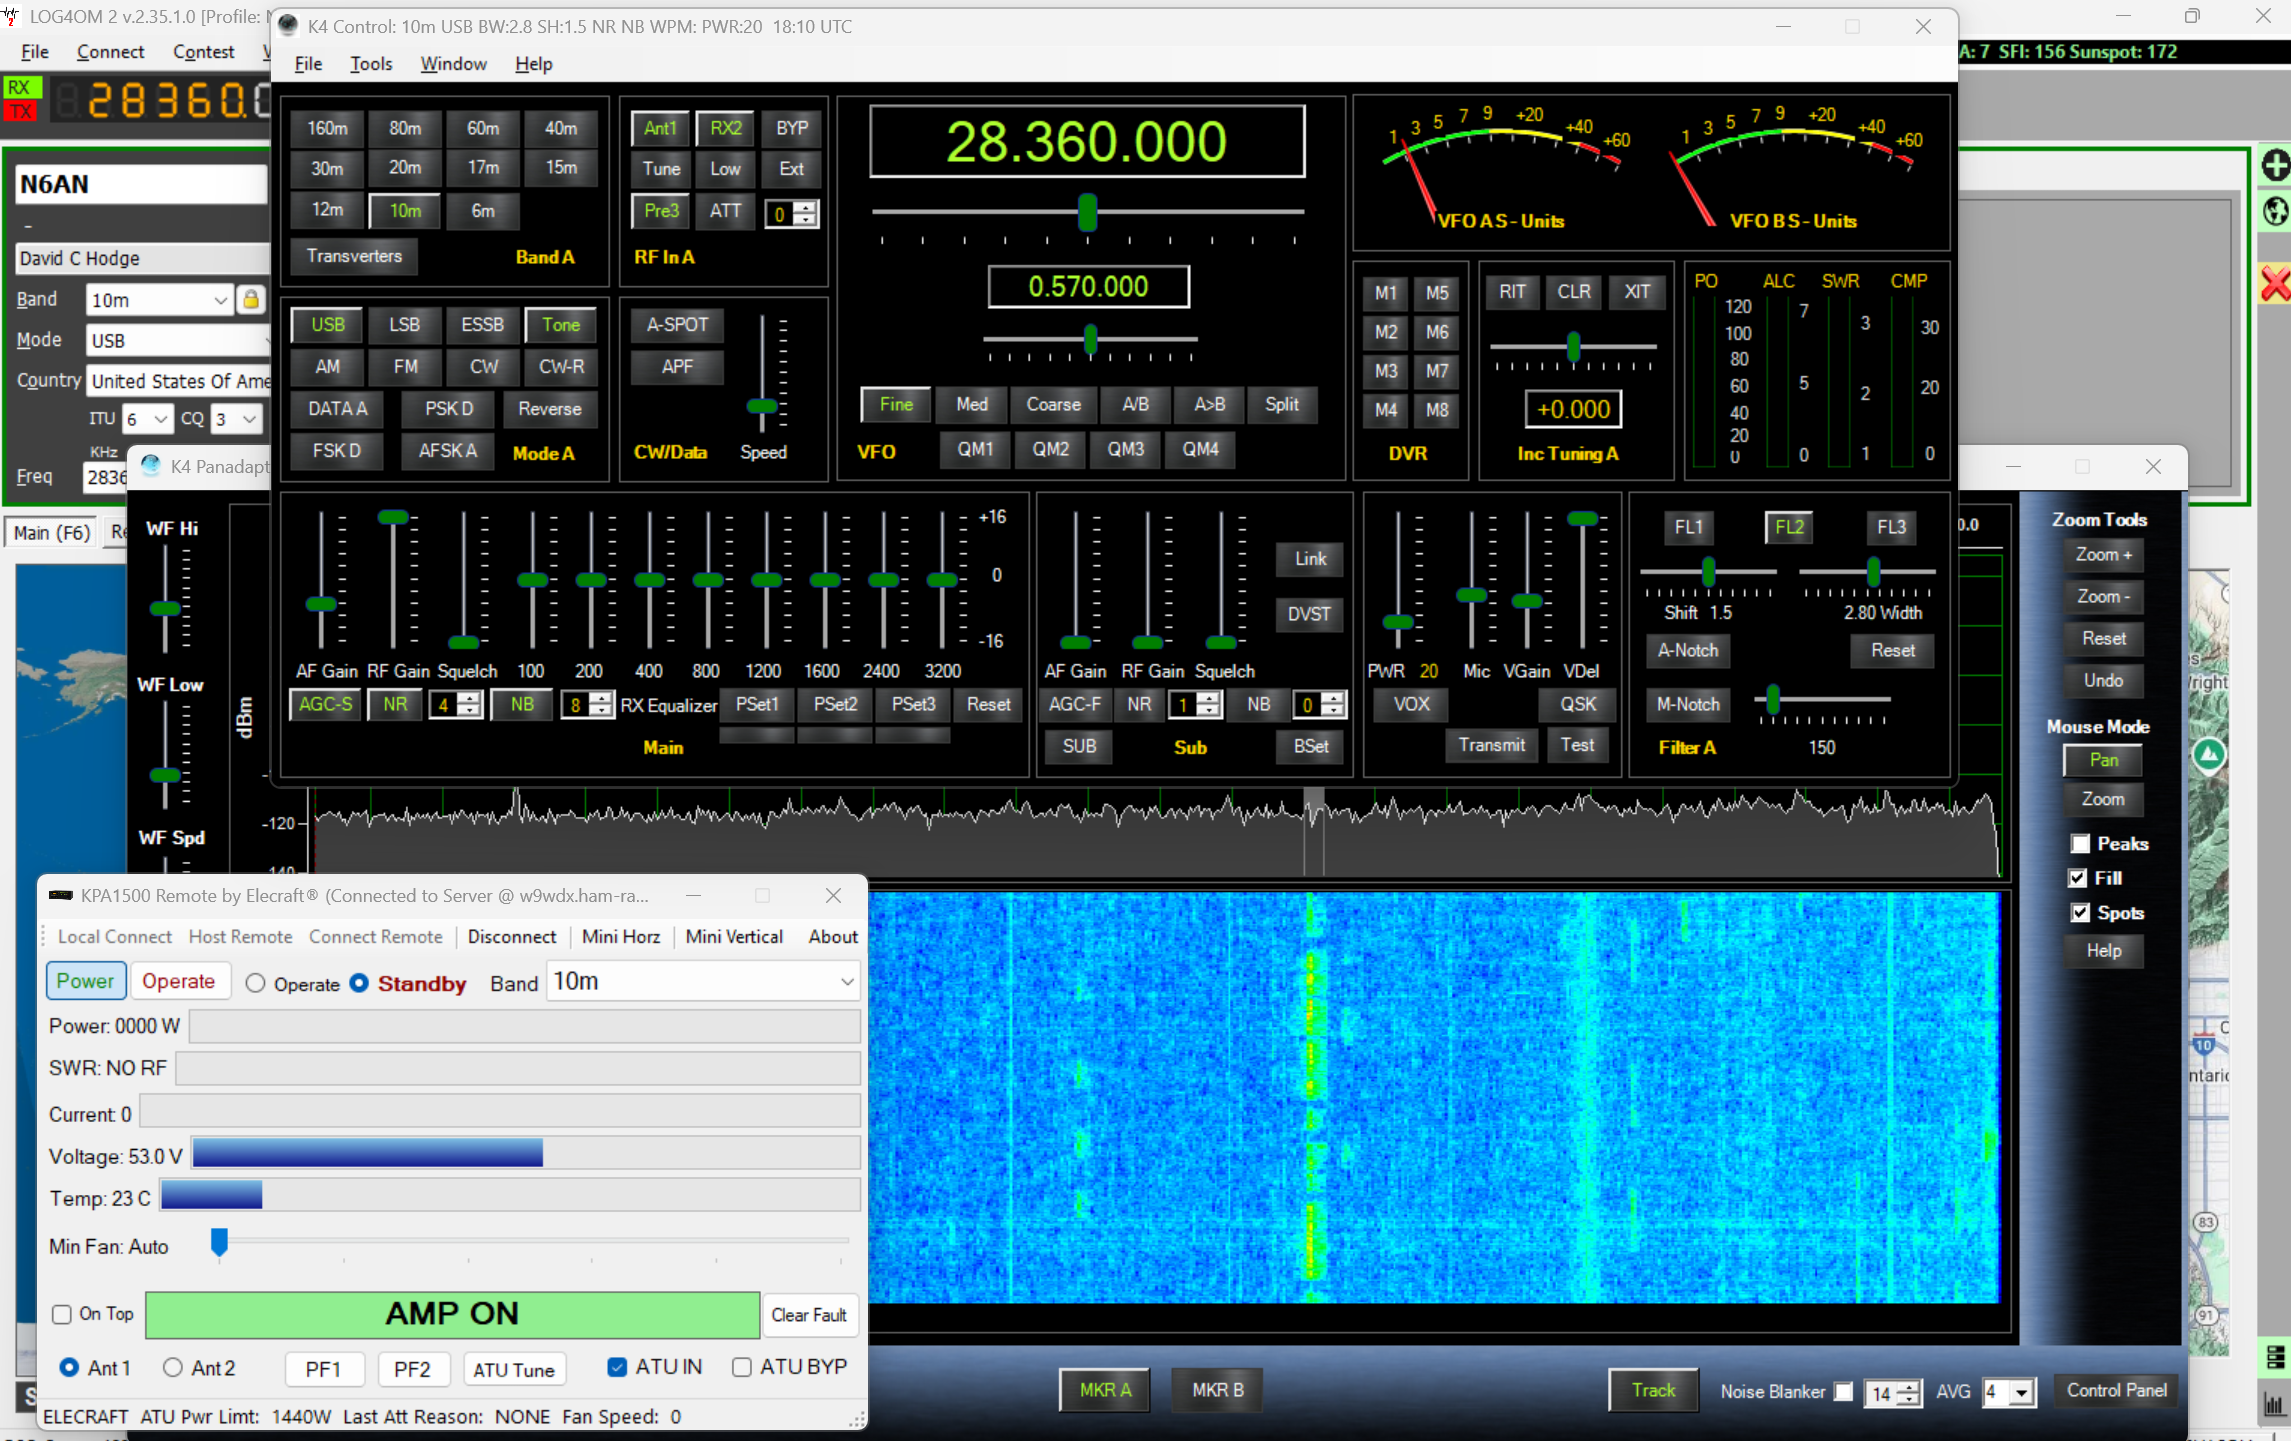The height and width of the screenshot is (1441, 2291).
Task: Click the 20m band button
Action: point(404,168)
